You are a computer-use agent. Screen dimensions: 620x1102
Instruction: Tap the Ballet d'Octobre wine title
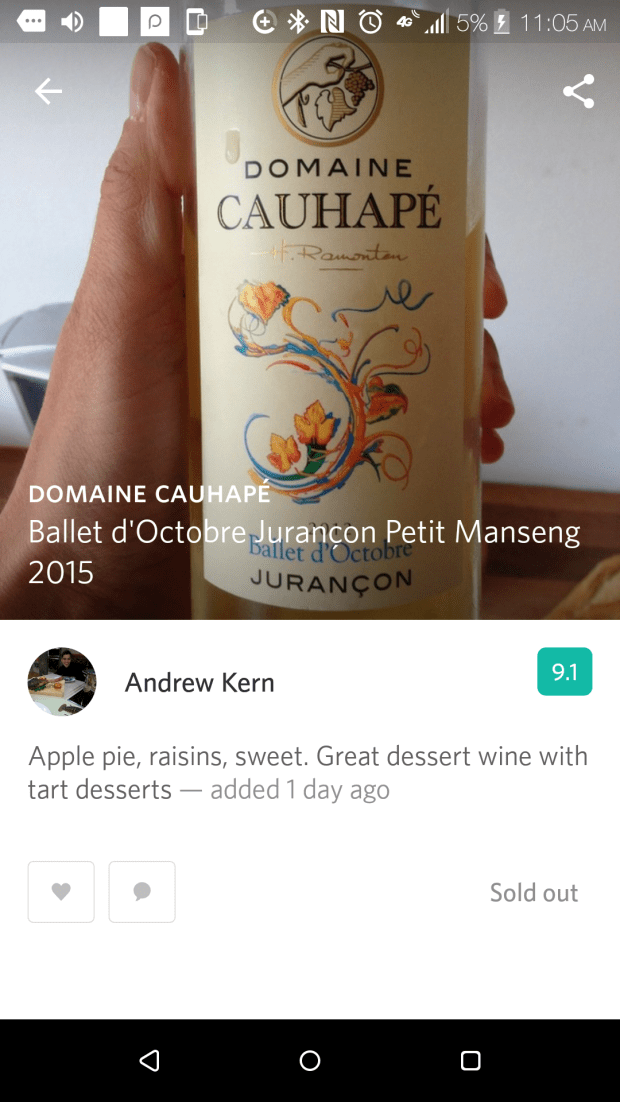[x=304, y=551]
